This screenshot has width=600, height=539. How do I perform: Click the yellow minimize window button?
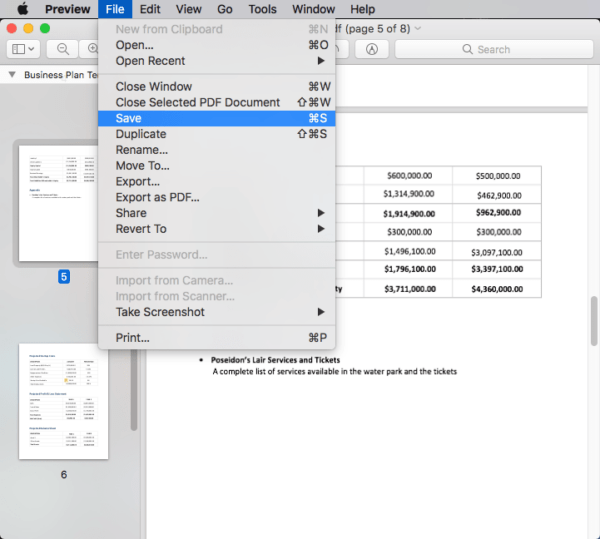(28, 28)
